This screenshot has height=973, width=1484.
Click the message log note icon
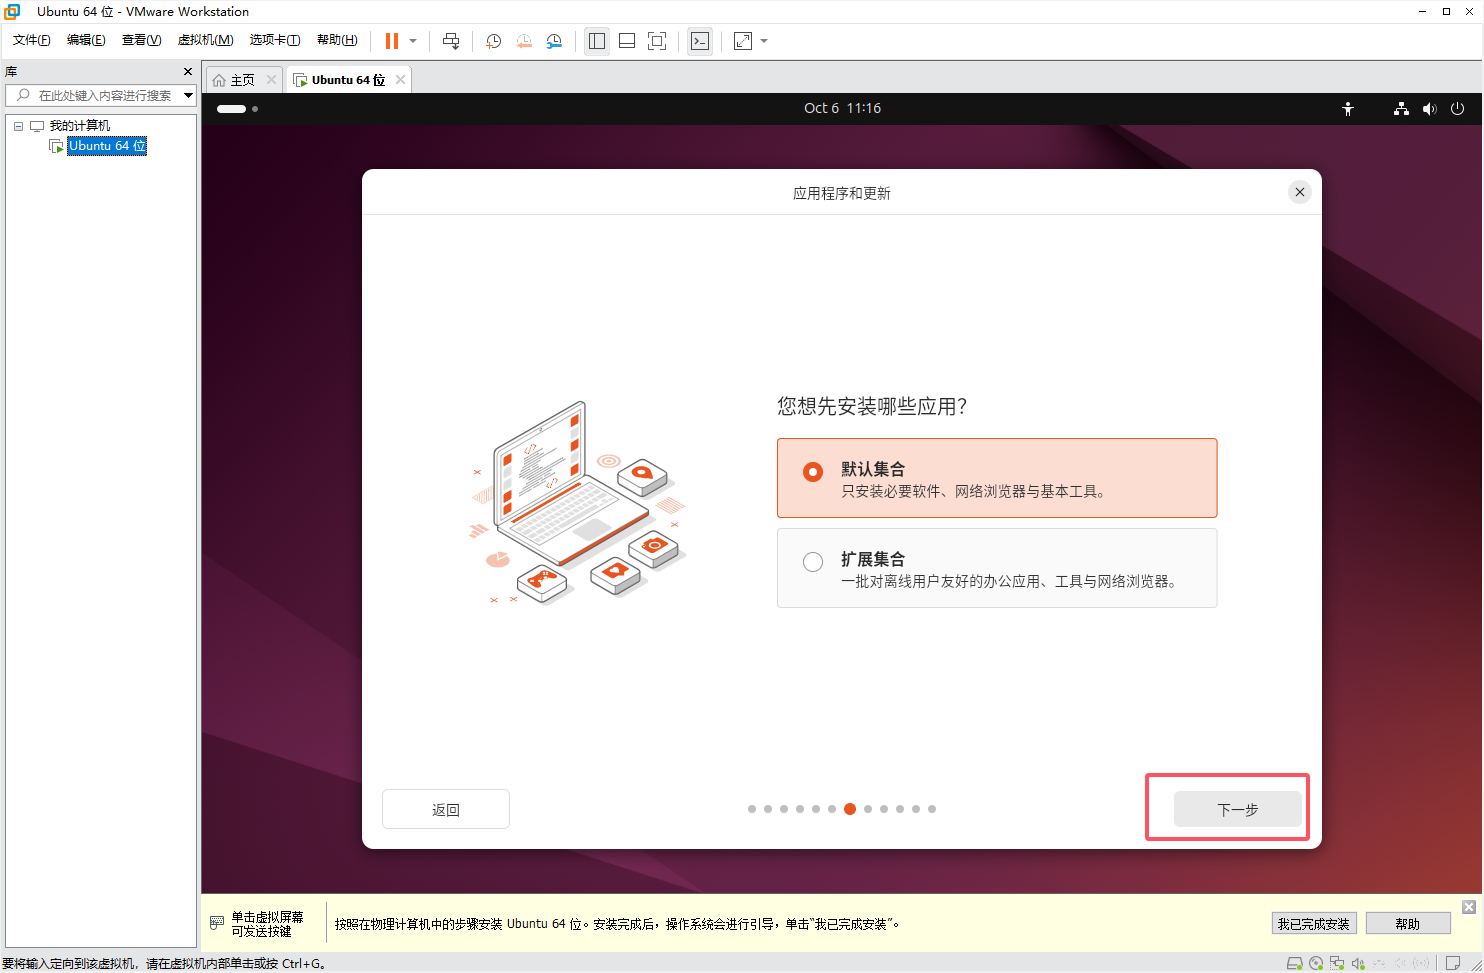pos(1453,964)
